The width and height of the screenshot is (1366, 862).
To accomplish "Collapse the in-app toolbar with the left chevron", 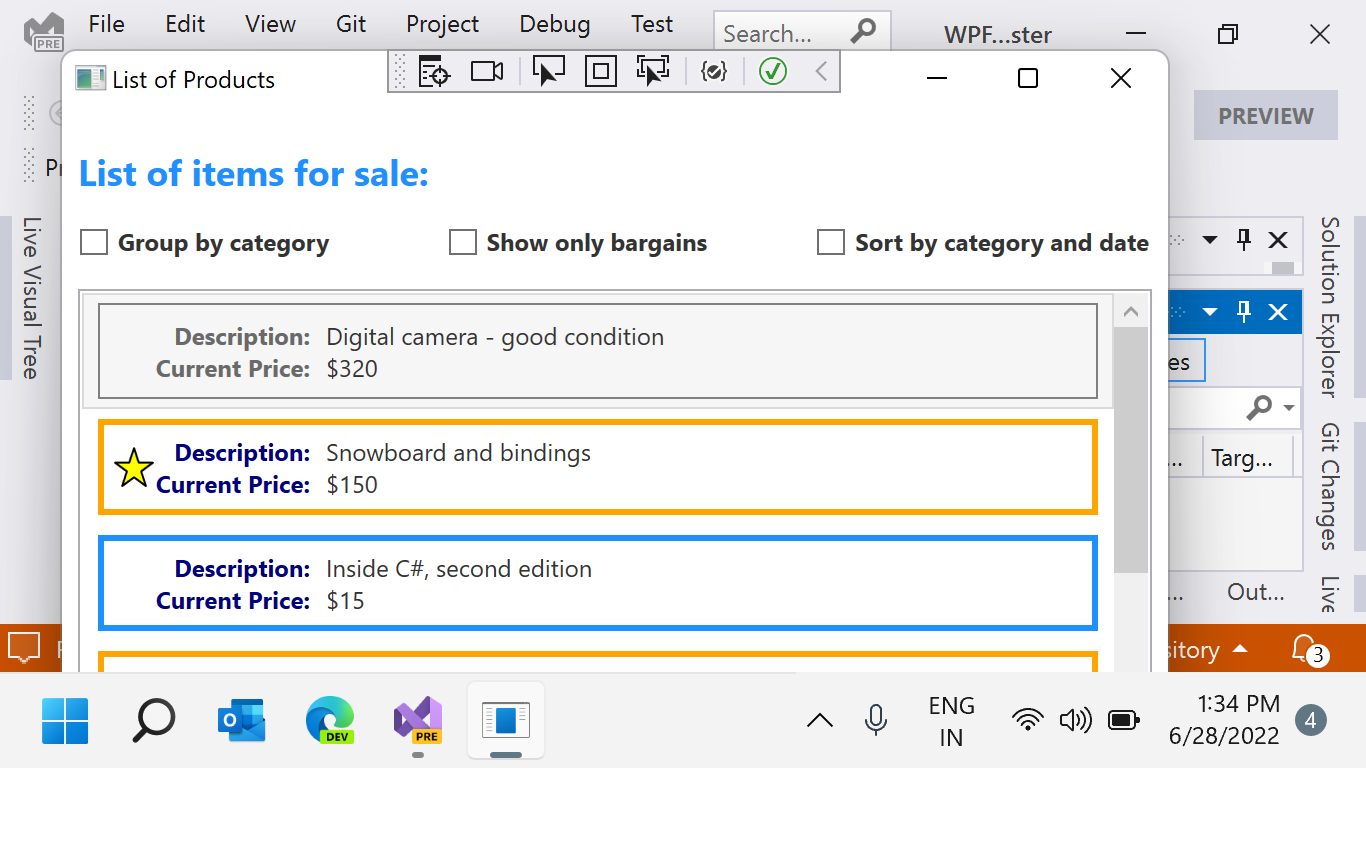I will point(820,71).
